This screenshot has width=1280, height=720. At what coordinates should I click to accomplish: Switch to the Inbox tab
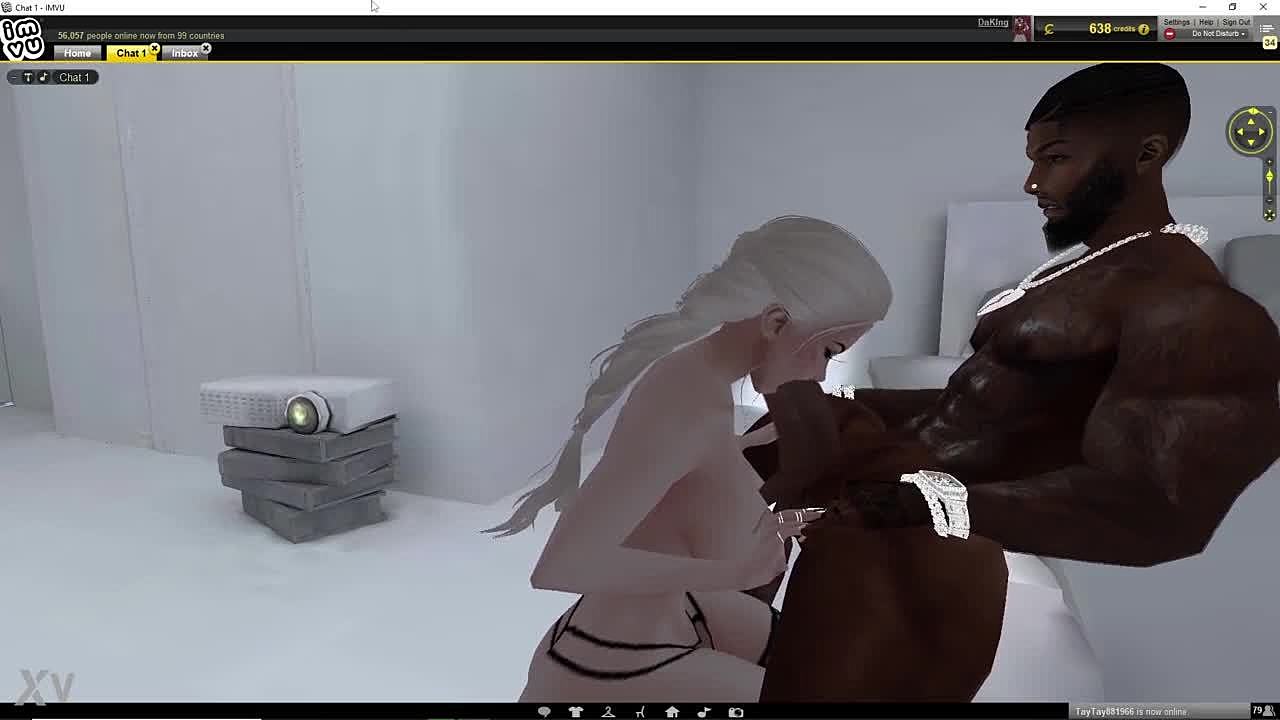click(184, 53)
